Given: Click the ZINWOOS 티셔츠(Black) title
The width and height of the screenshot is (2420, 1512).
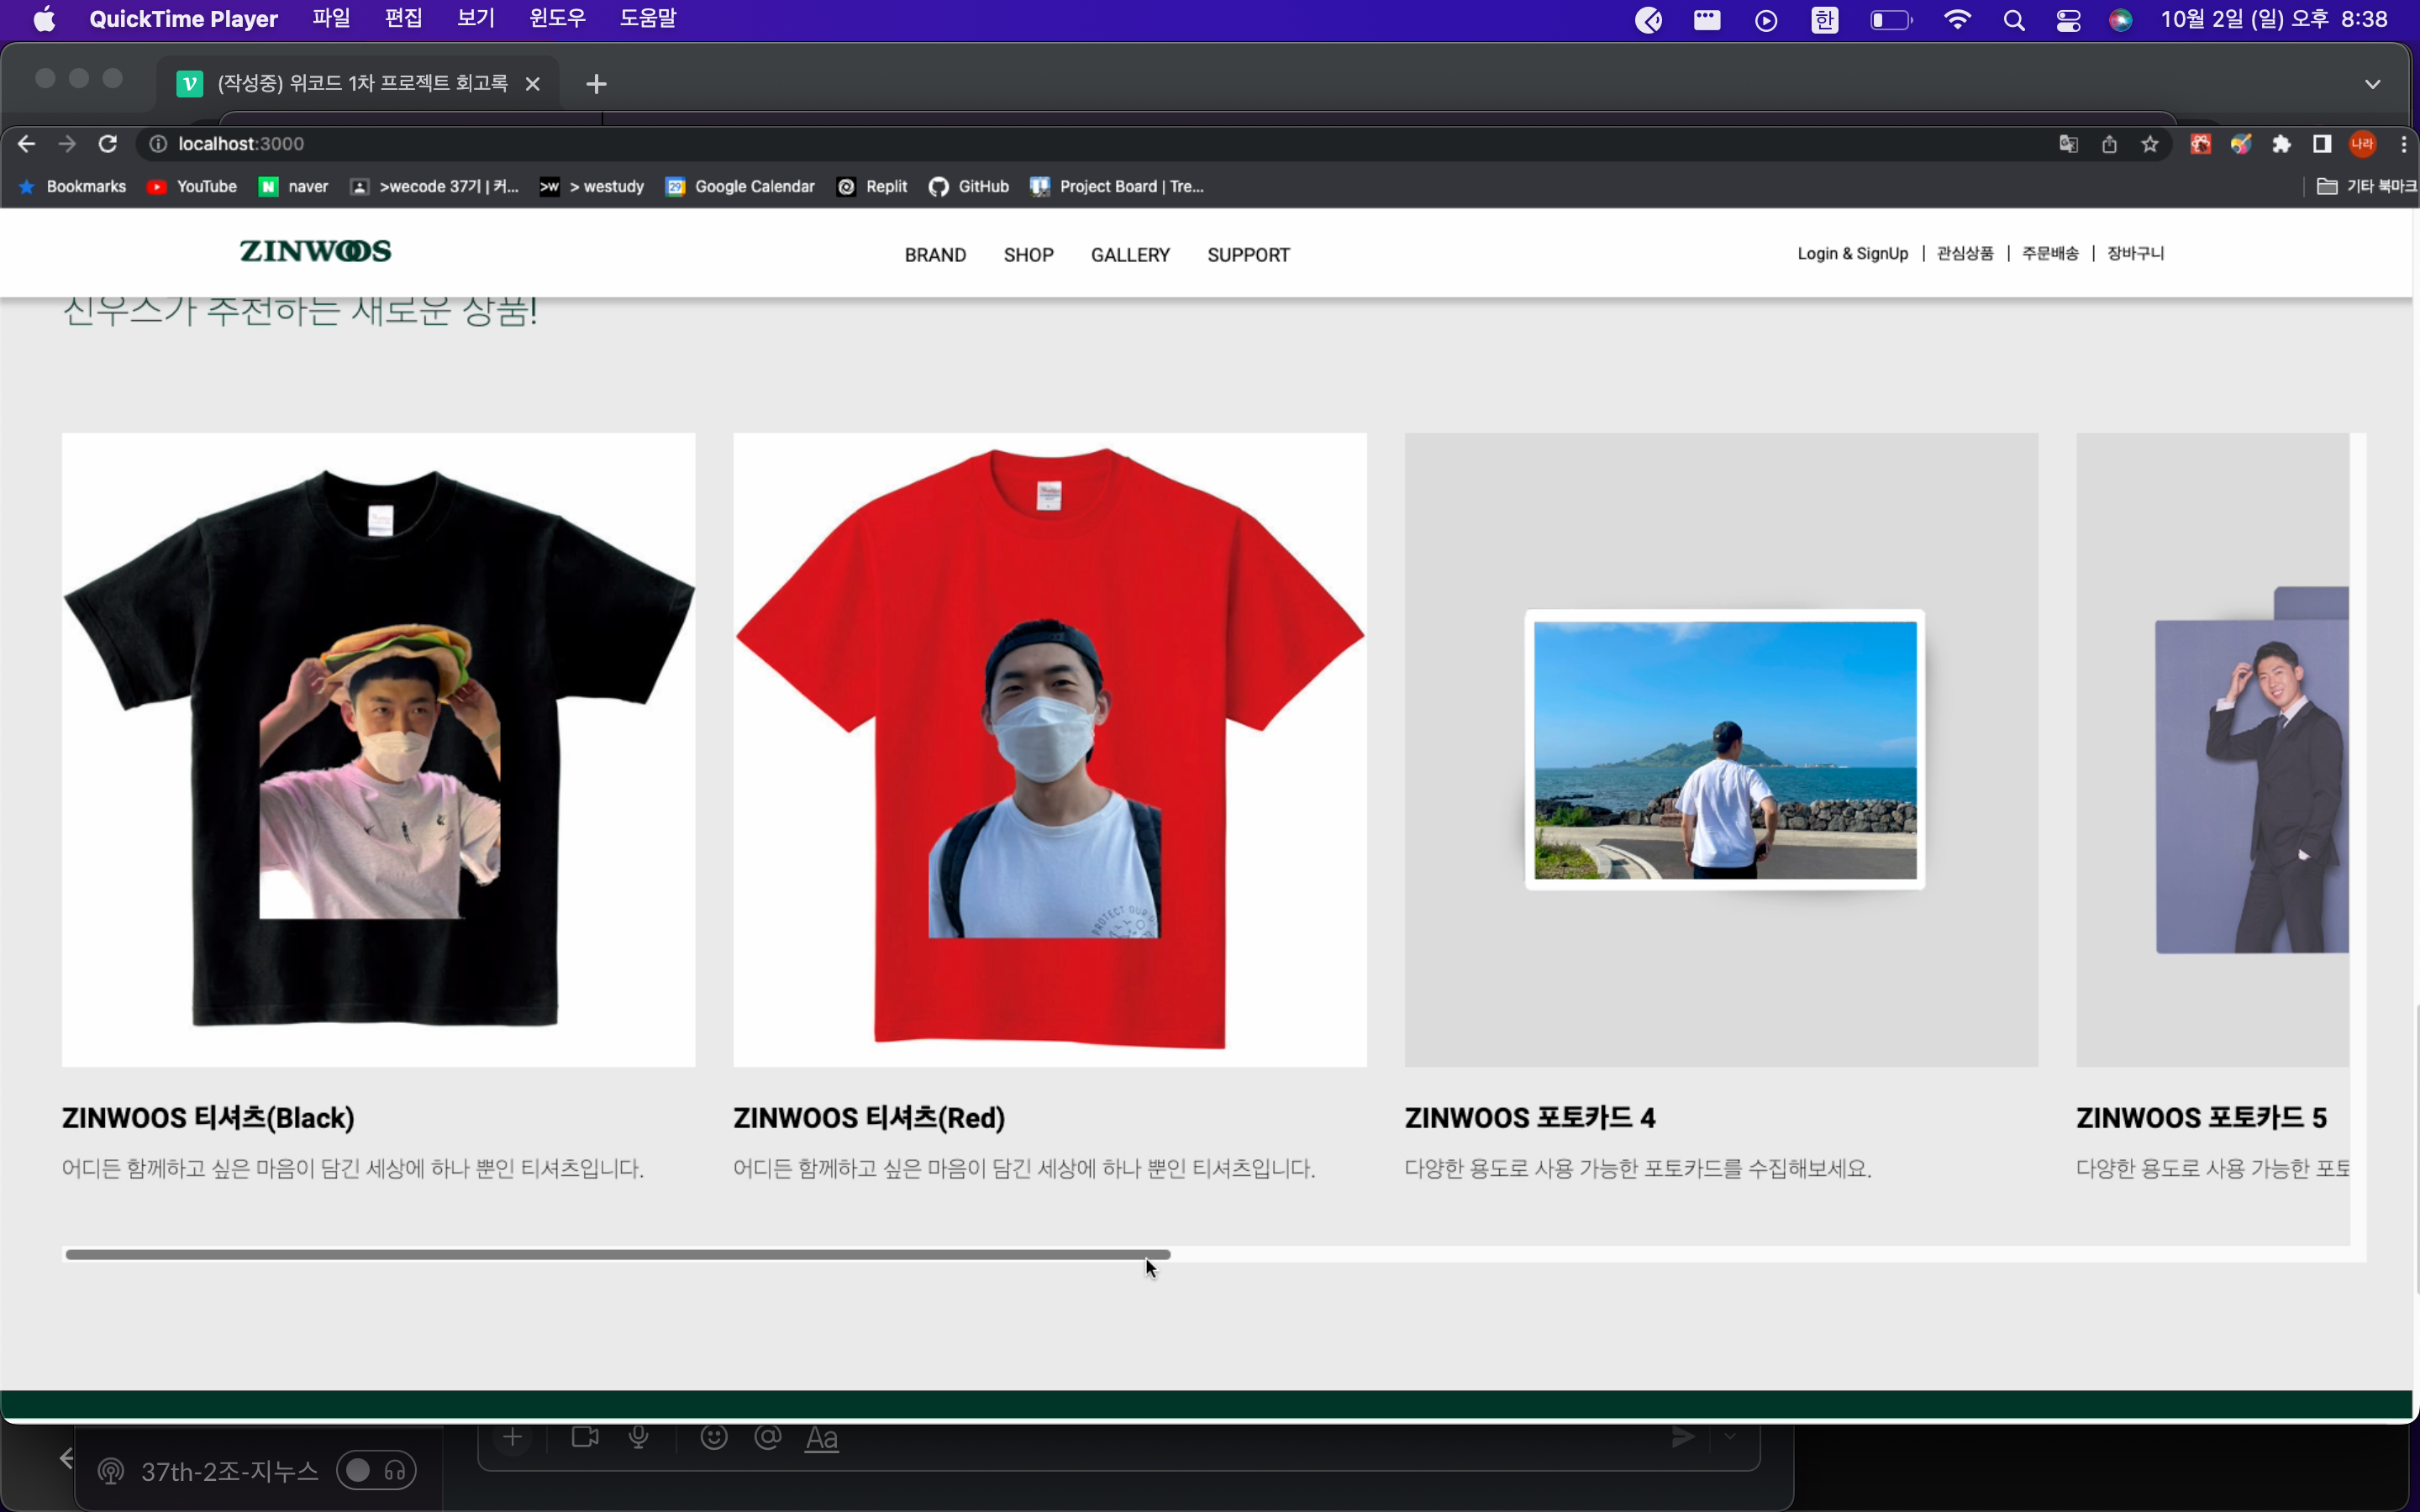Looking at the screenshot, I should tap(208, 1118).
